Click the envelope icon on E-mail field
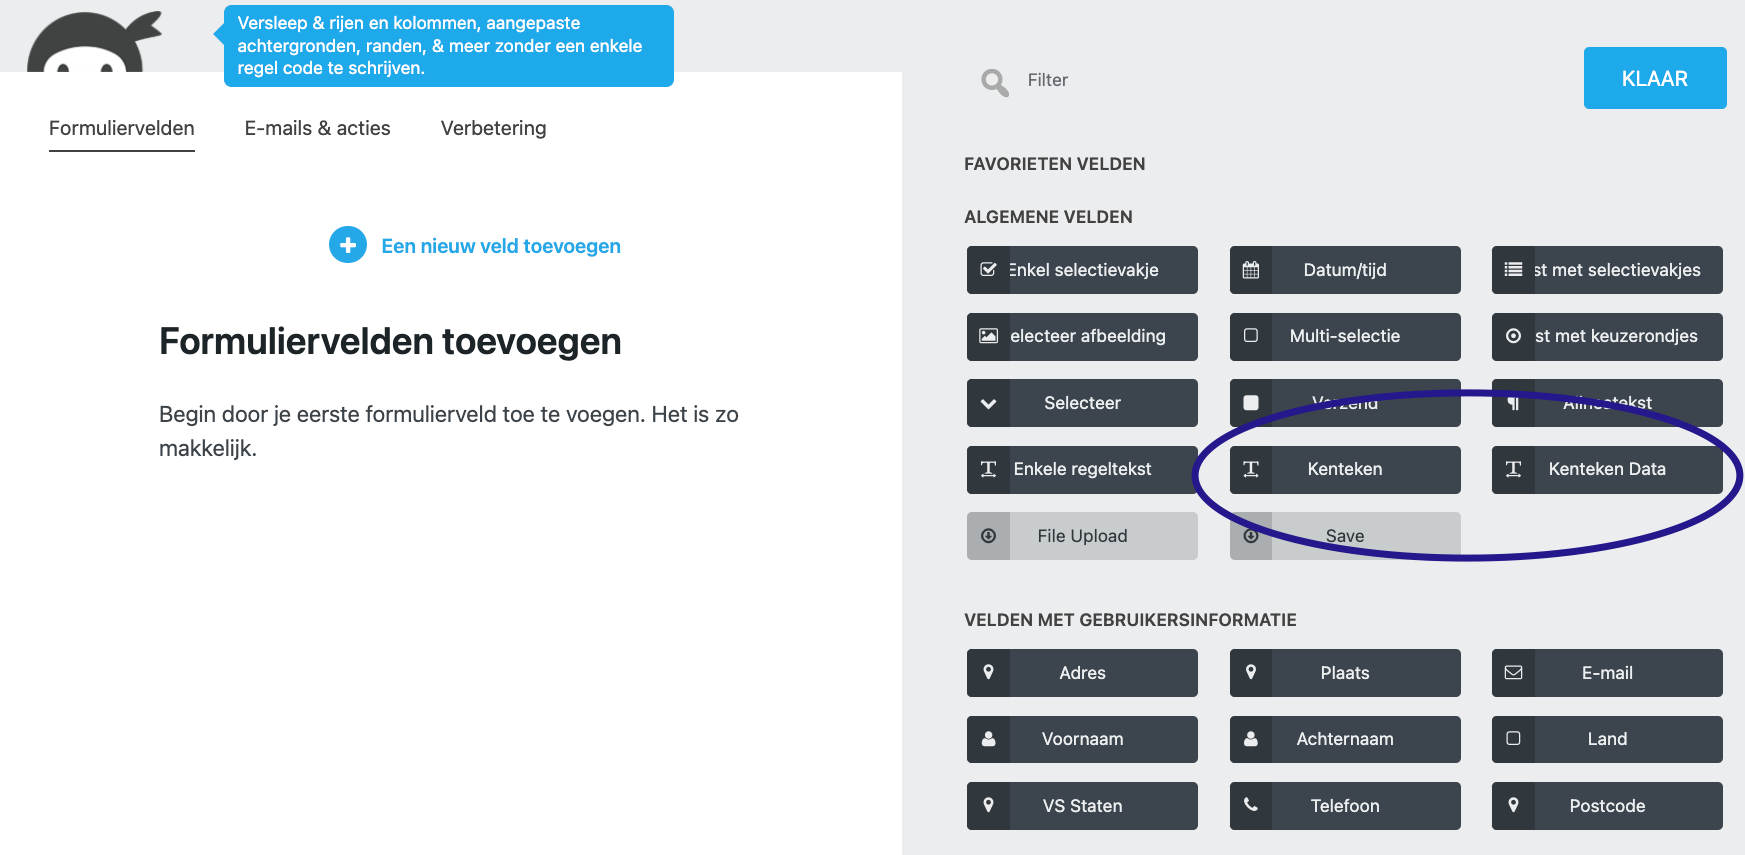This screenshot has height=855, width=1745. [1513, 673]
